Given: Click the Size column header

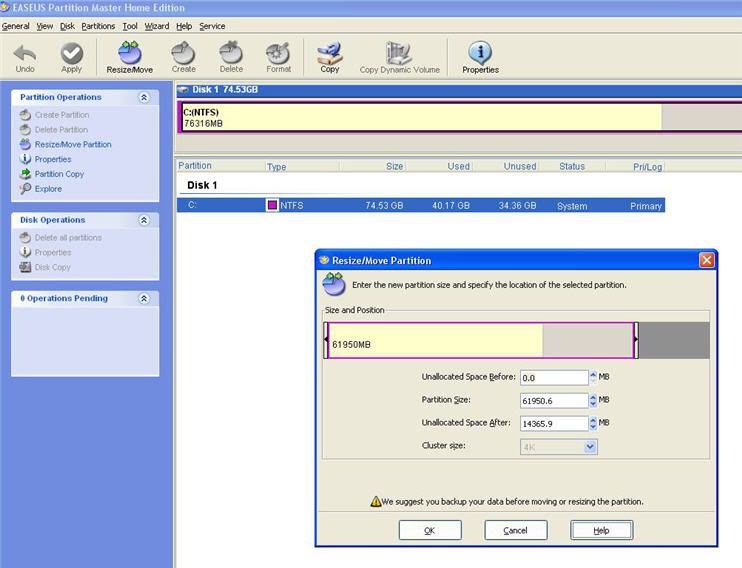Looking at the screenshot, I should (x=395, y=166).
